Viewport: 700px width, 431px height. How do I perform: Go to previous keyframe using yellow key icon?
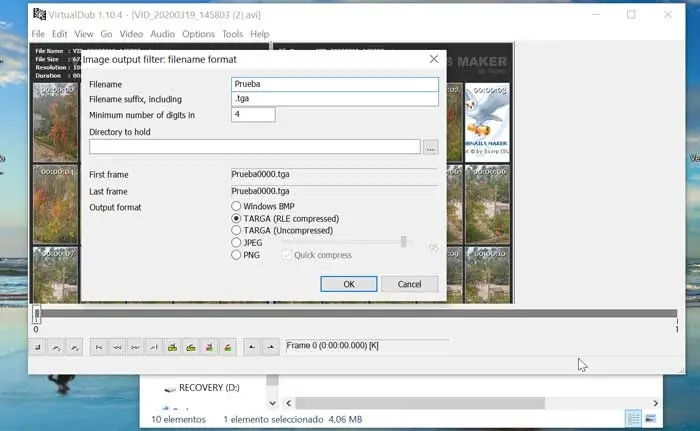tap(172, 347)
